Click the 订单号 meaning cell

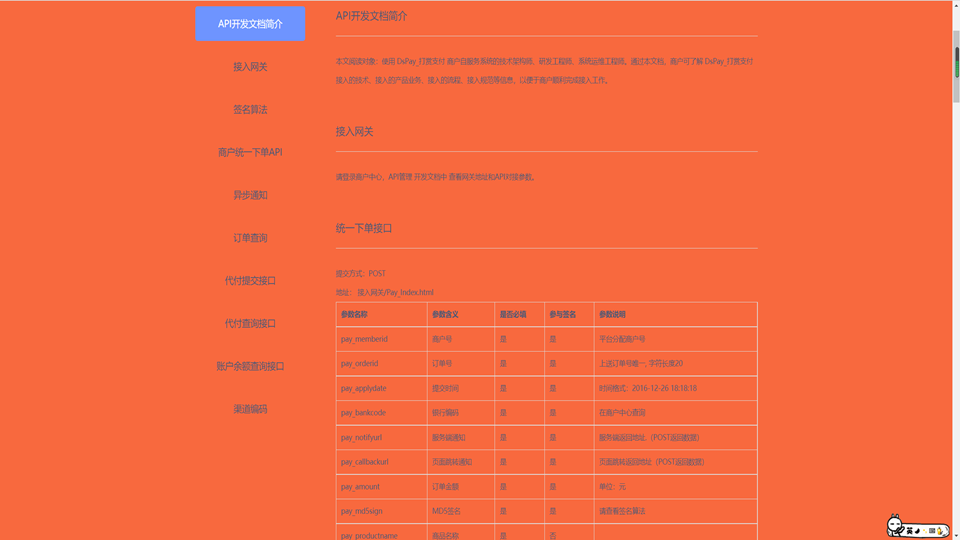460,364
